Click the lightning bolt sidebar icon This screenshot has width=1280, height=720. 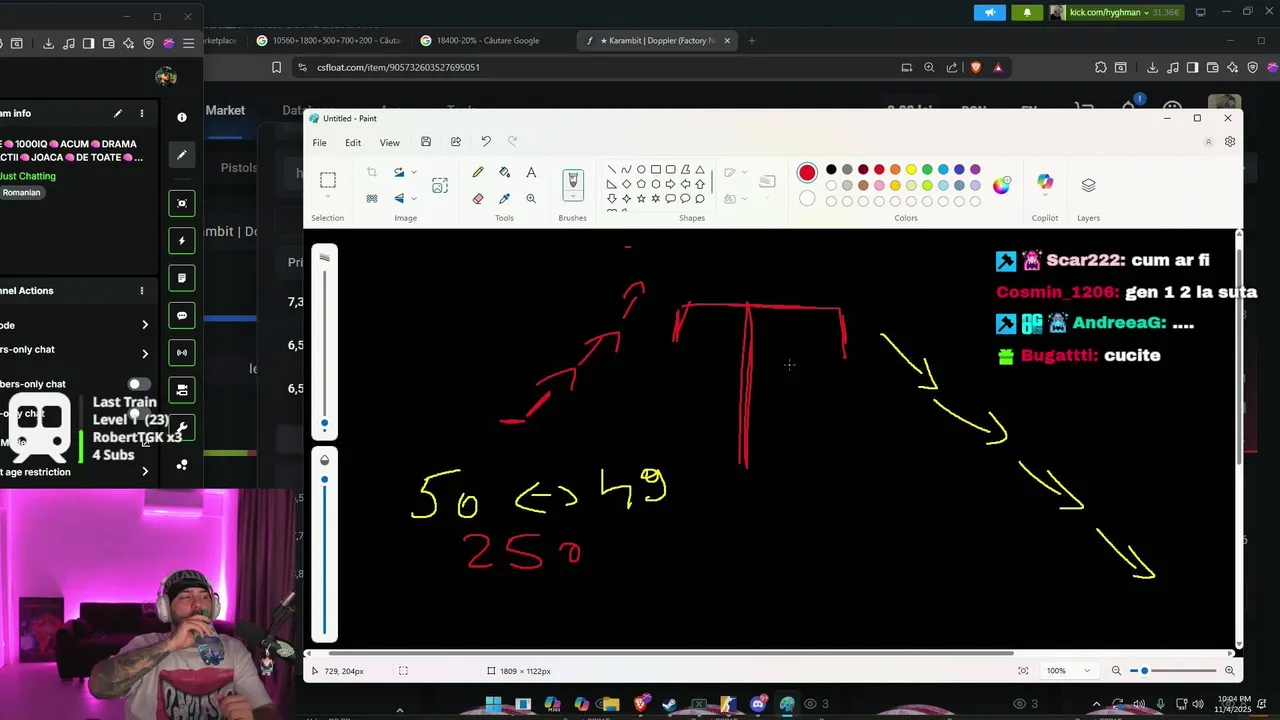pyautogui.click(x=182, y=241)
